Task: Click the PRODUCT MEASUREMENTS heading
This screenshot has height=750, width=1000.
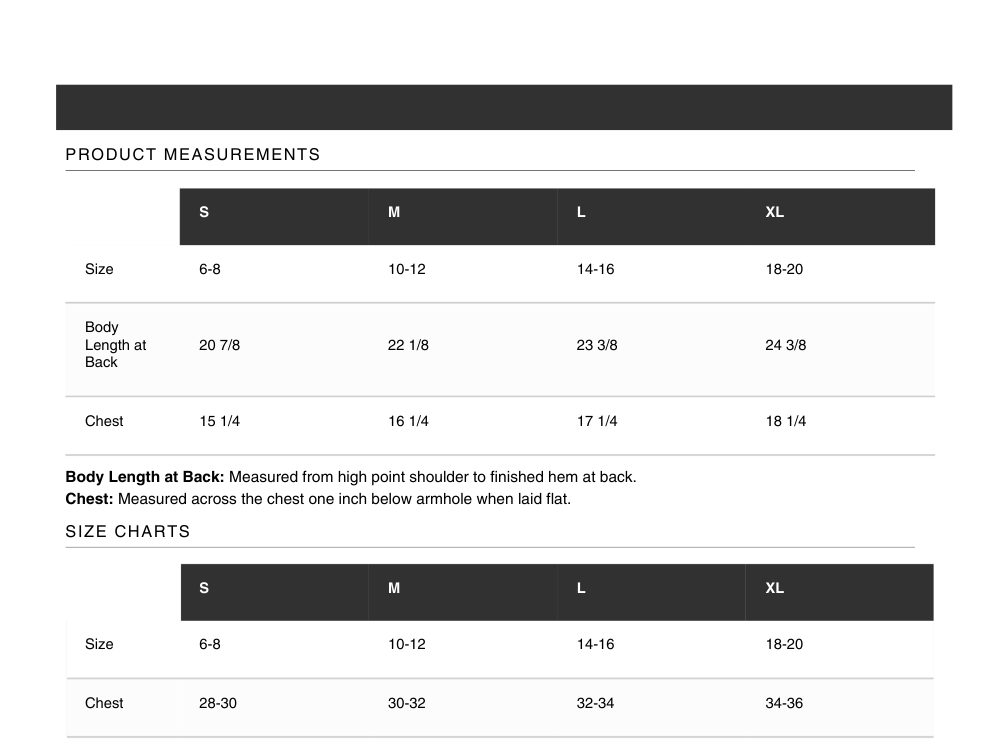Action: [193, 155]
